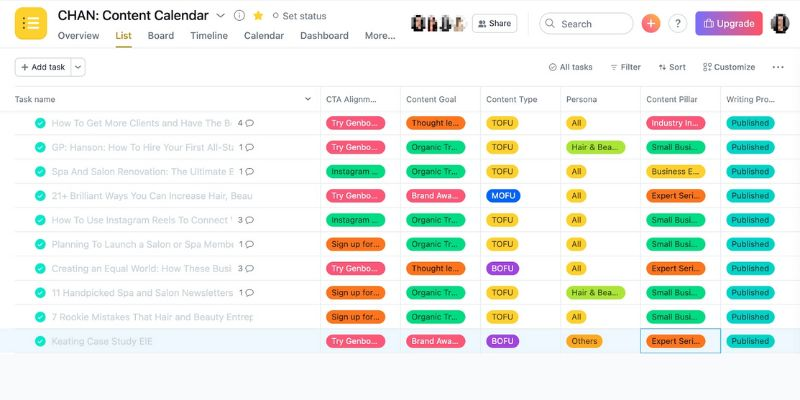
Task: Open the Timeline tab
Action: tap(208, 36)
